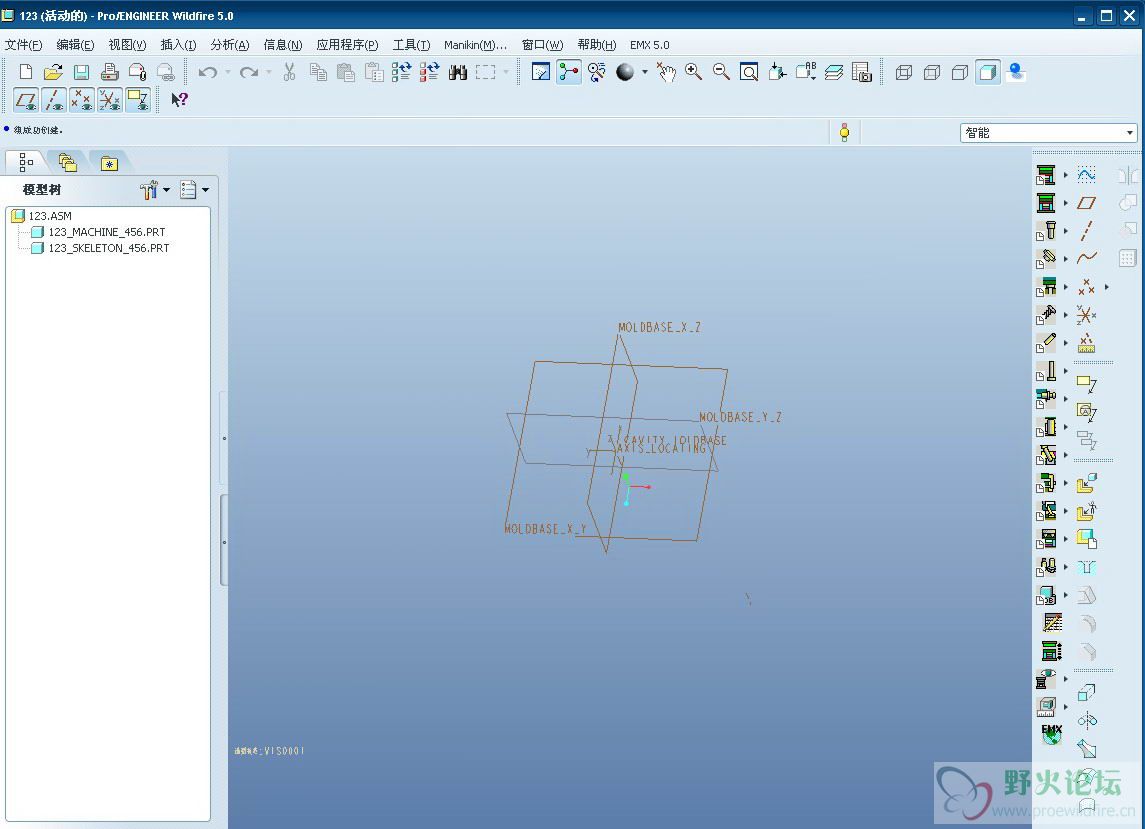Open the 文件(F) menu
Viewport: 1145px width, 829px height.
(23, 45)
